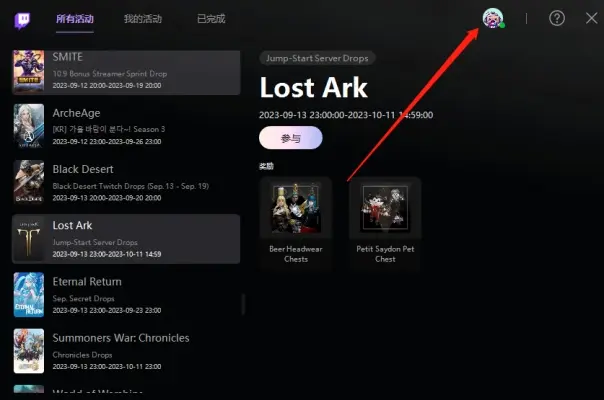Click the Jump-Start Server Drops tag

pos(317,58)
